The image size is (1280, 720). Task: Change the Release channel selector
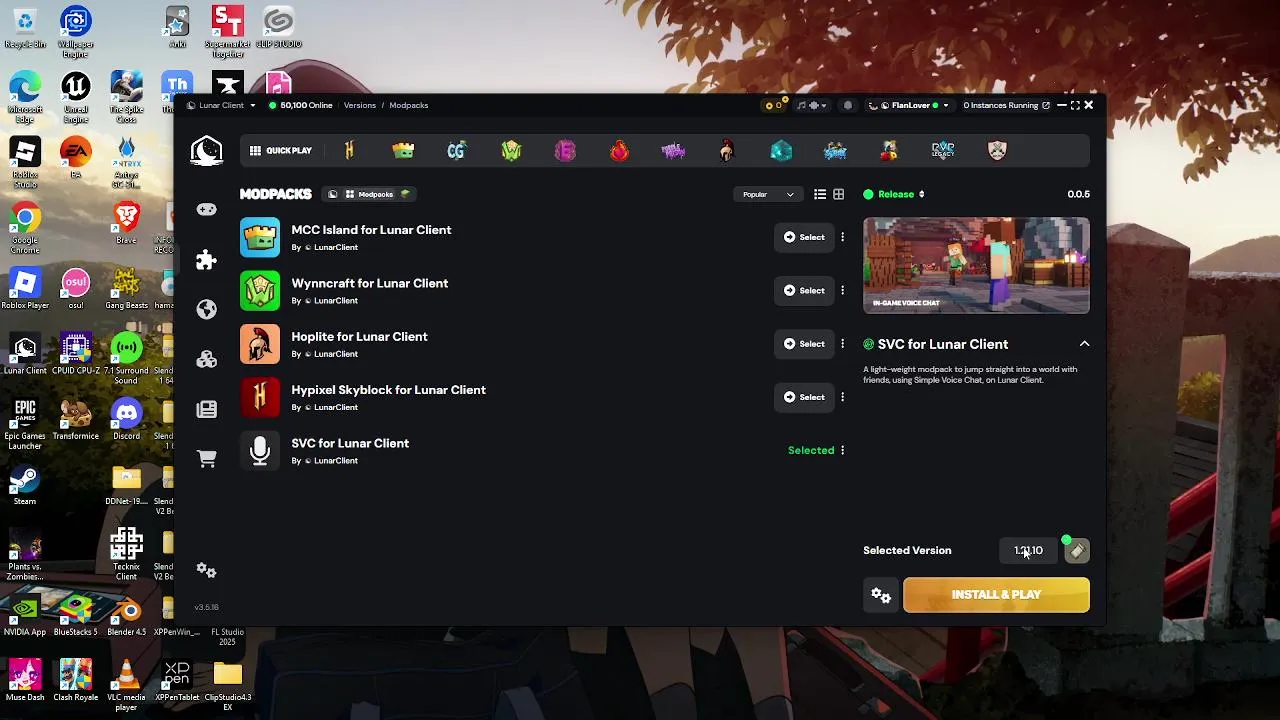point(895,194)
